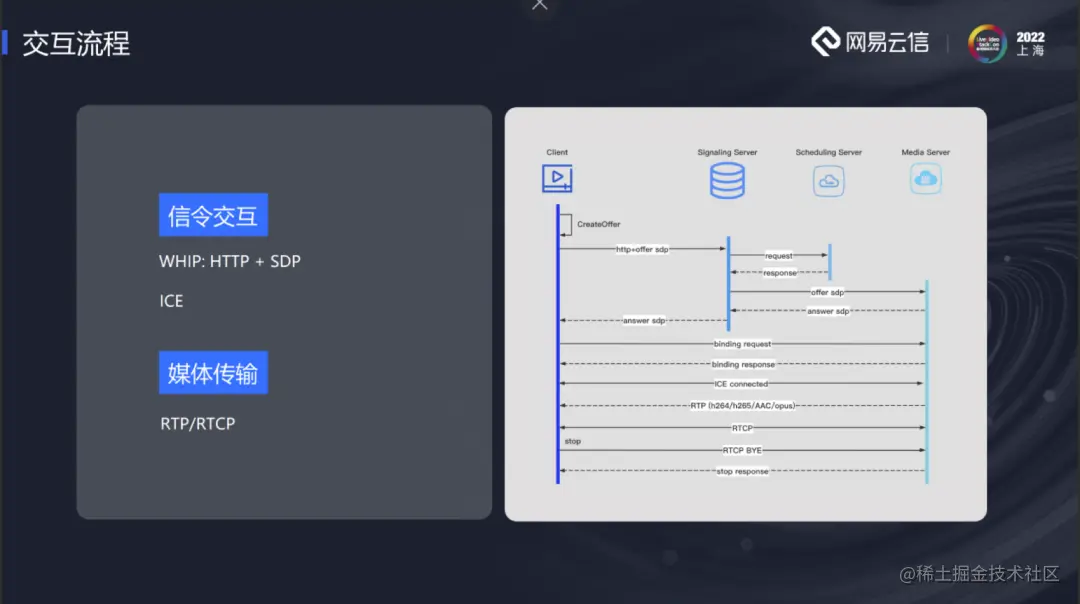Click the binding response label
This screenshot has width=1080, height=604.
[743, 364]
